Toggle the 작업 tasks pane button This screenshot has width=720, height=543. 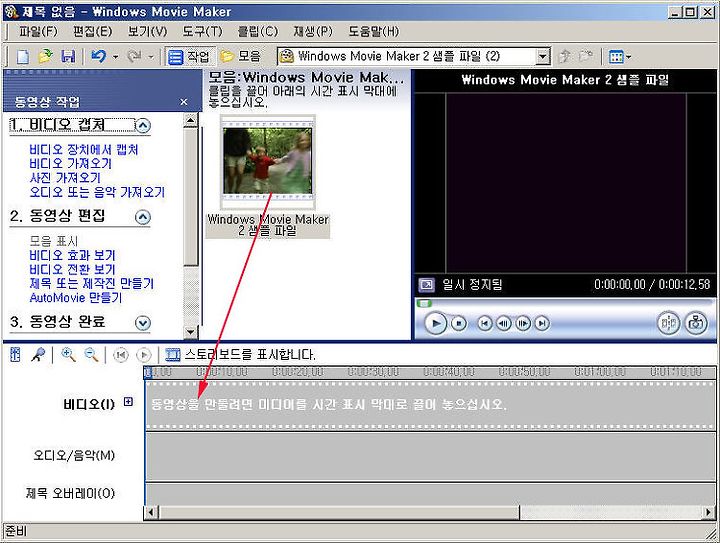pyautogui.click(x=189, y=56)
